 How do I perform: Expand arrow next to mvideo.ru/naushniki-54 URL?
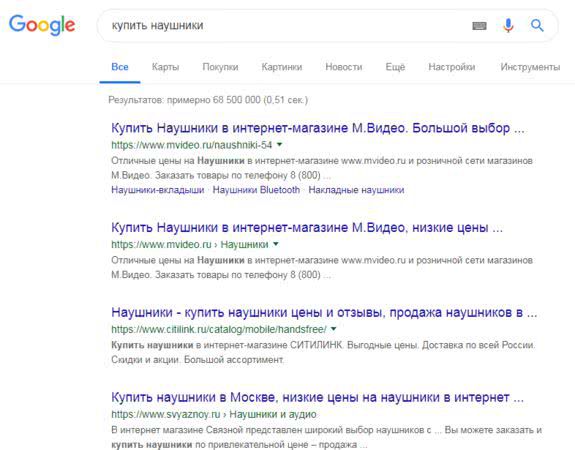pos(279,144)
